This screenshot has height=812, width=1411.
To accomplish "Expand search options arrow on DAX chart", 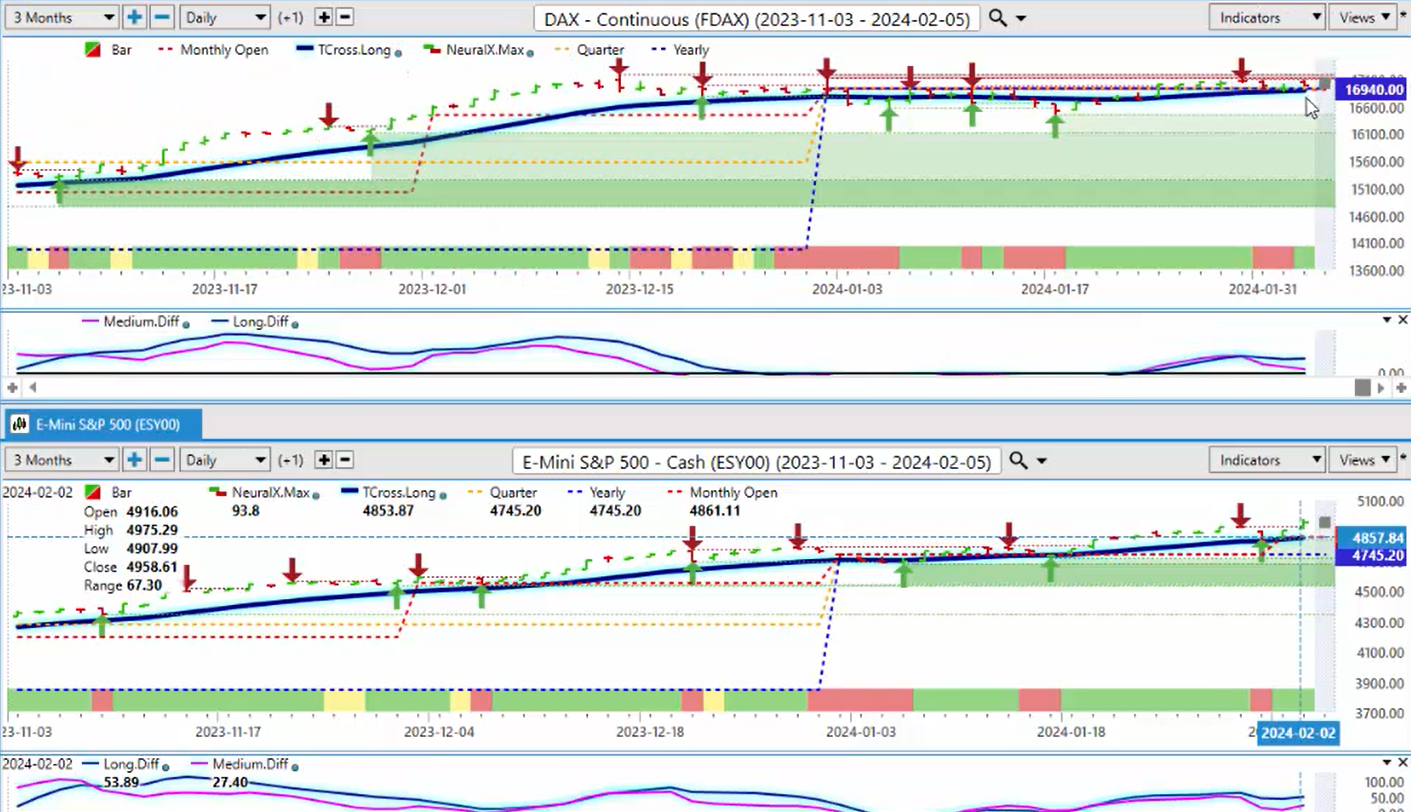I will coord(1021,18).
